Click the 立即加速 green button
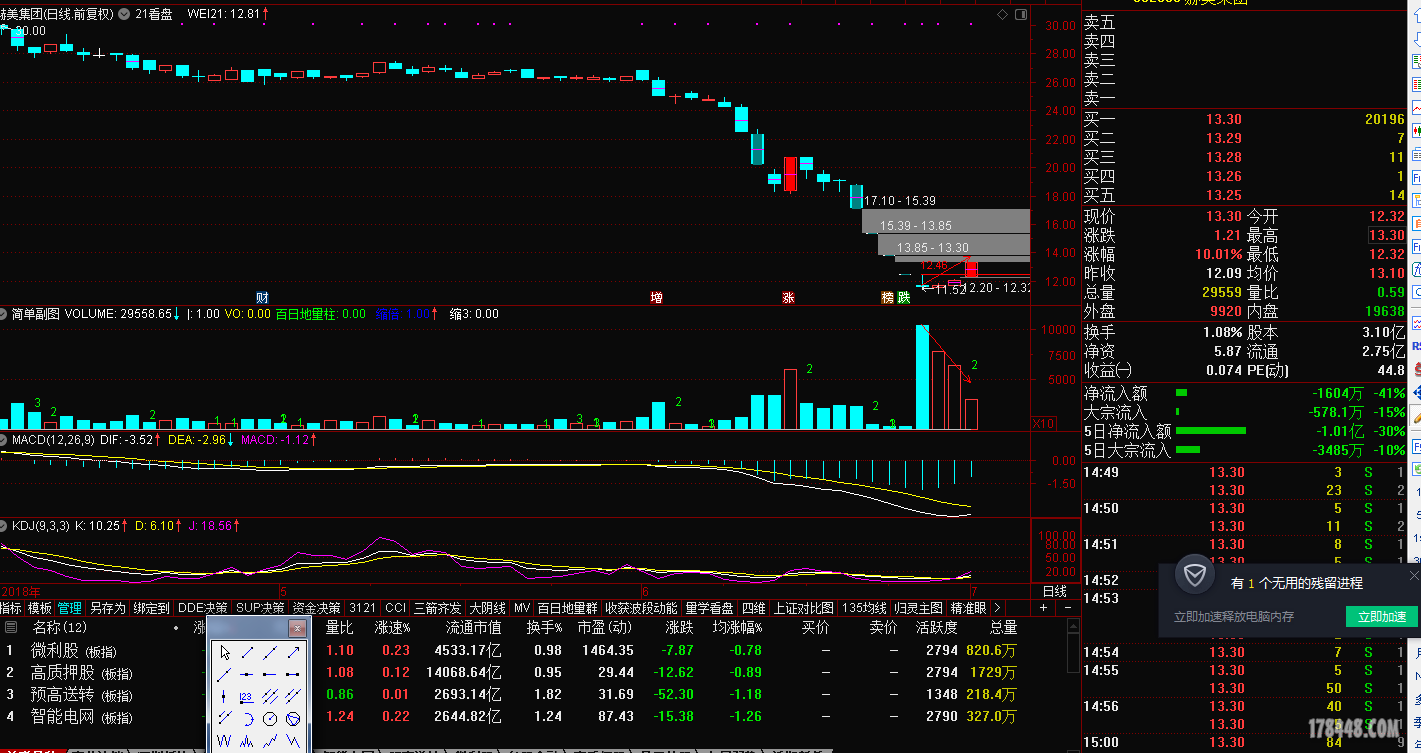The height and width of the screenshot is (753, 1421). 1382,616
